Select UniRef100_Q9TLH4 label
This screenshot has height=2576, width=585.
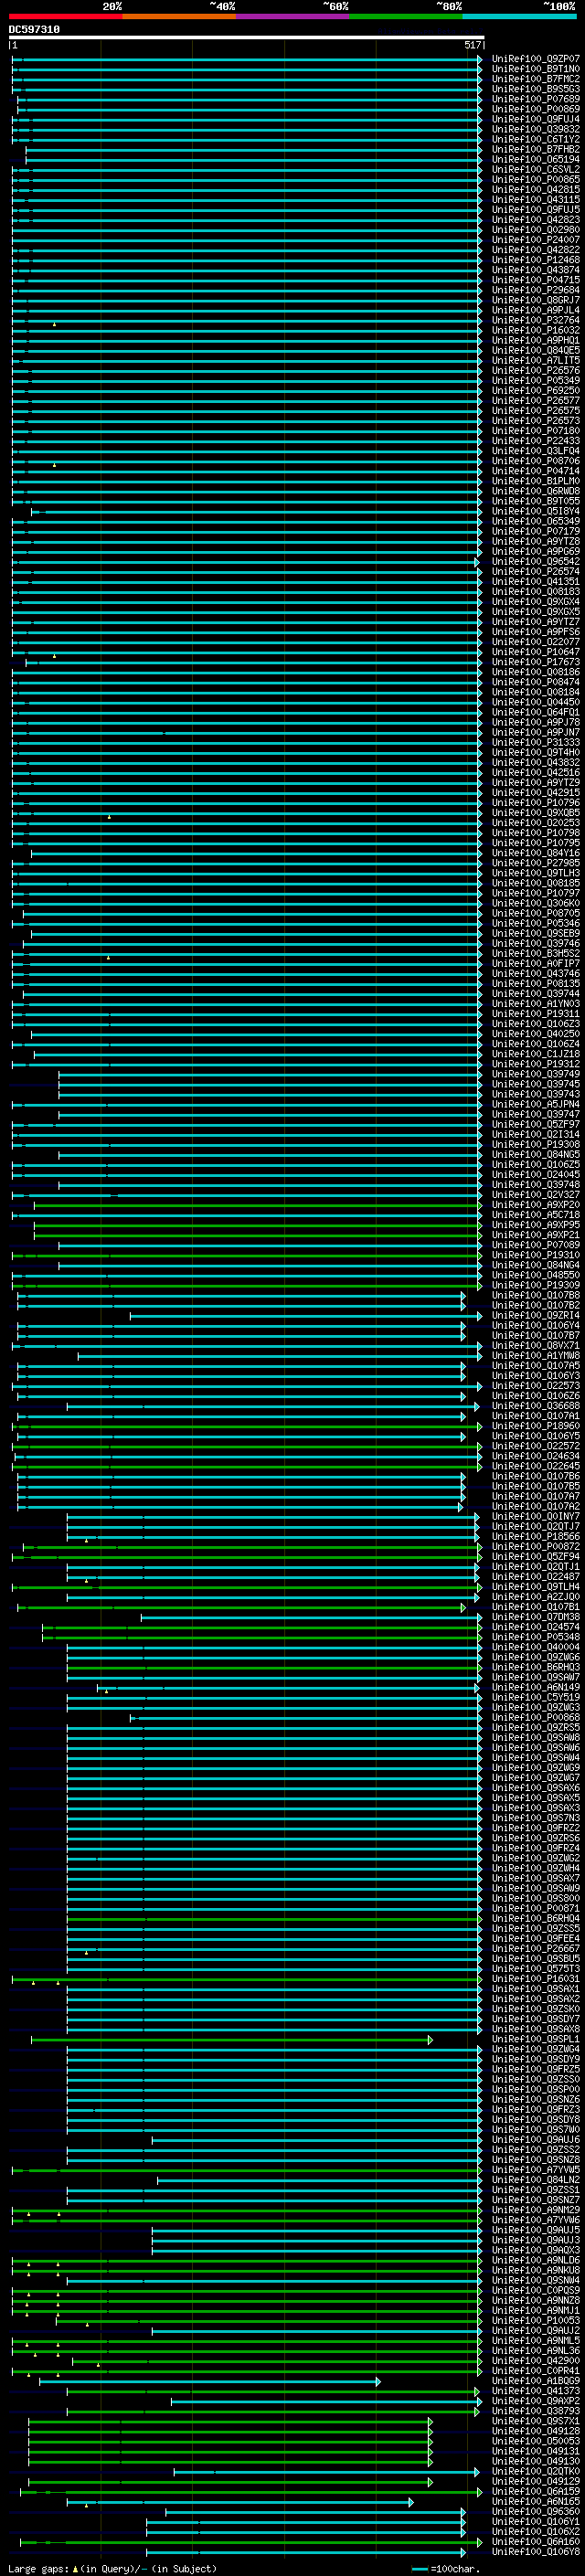(x=536, y=1586)
